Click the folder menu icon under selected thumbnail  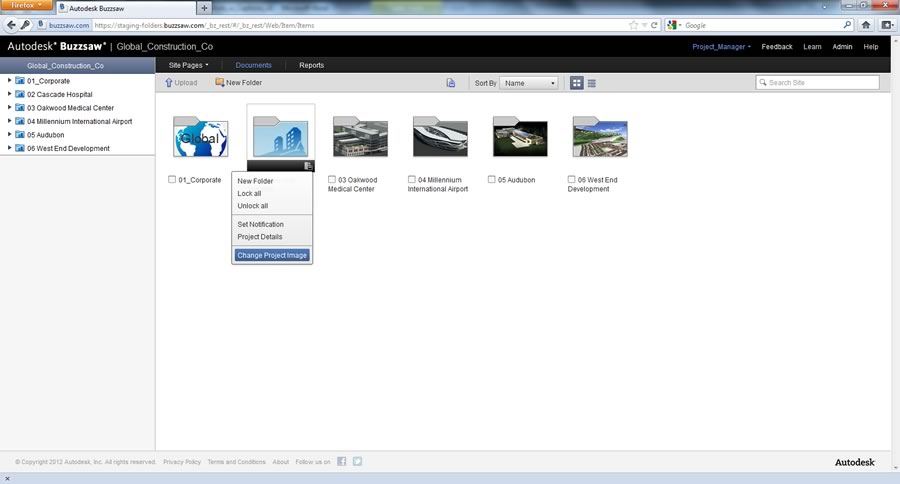coord(308,166)
